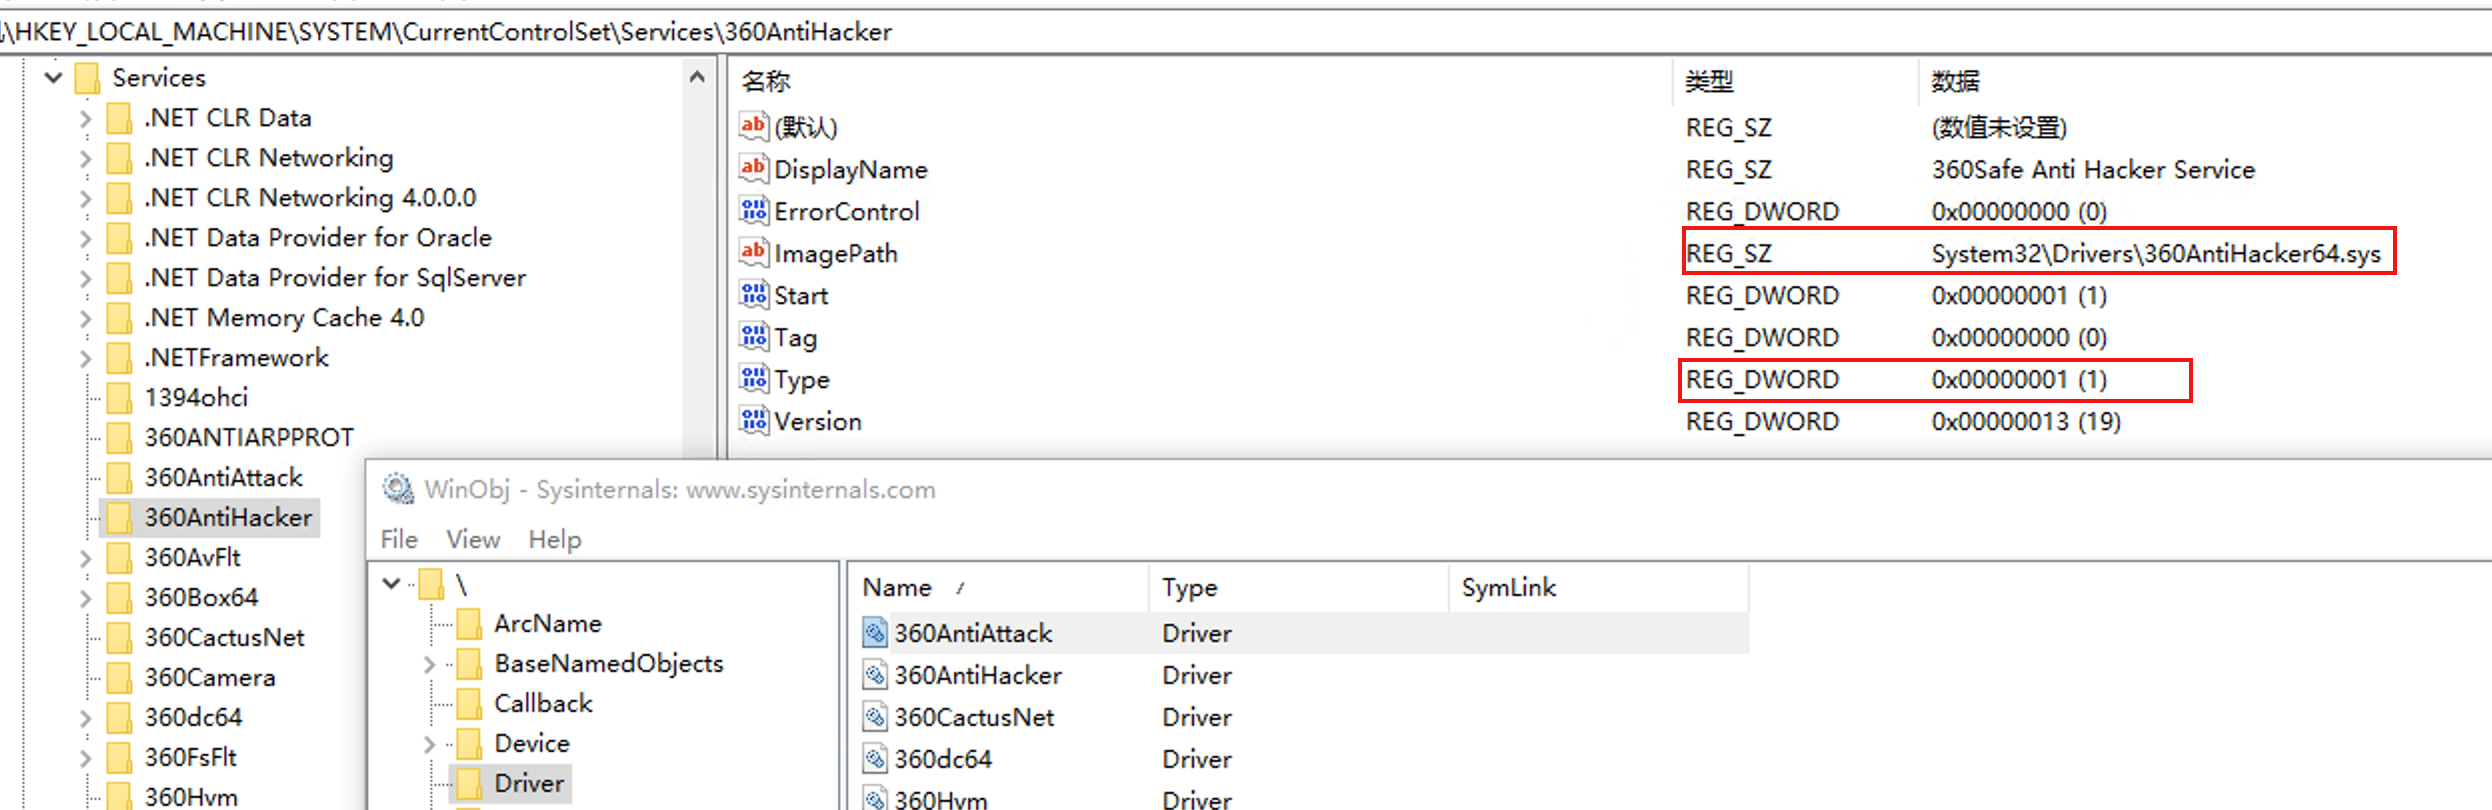Expand the 360FsFlt registry key
Viewport: 2492px width, 810px height.
[x=85, y=758]
